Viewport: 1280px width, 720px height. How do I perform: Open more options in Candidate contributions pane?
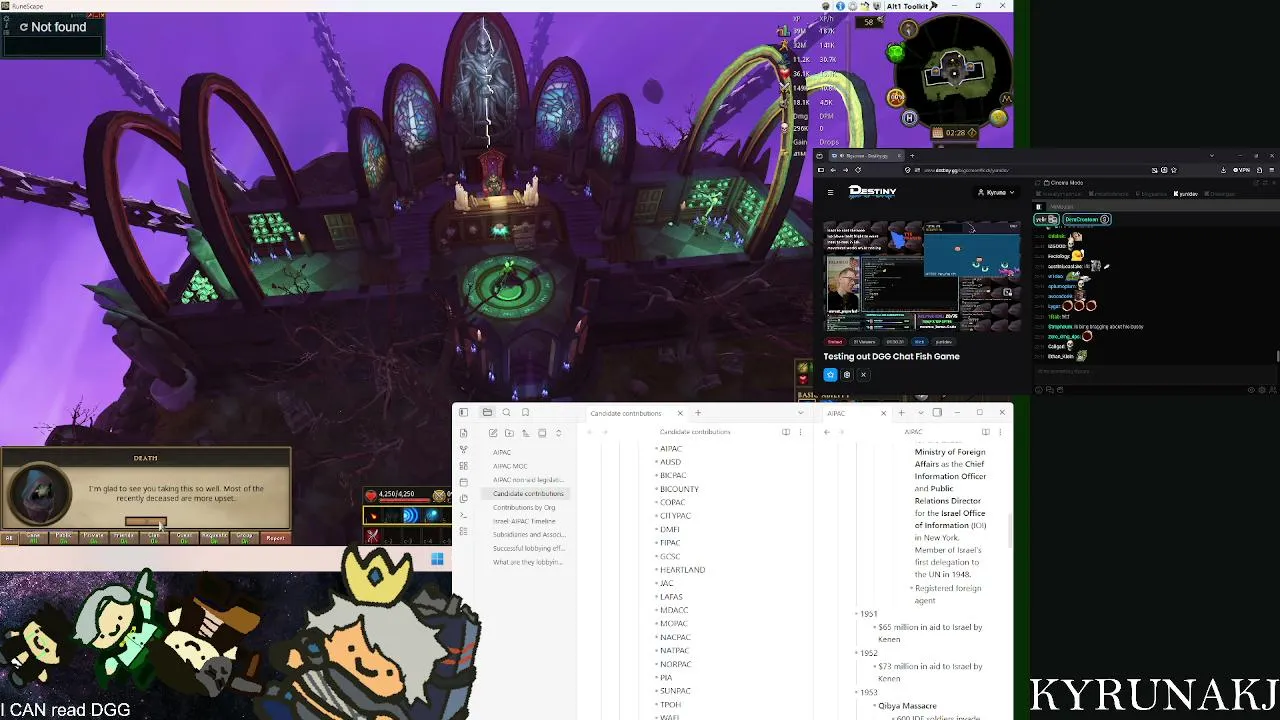tap(800, 432)
